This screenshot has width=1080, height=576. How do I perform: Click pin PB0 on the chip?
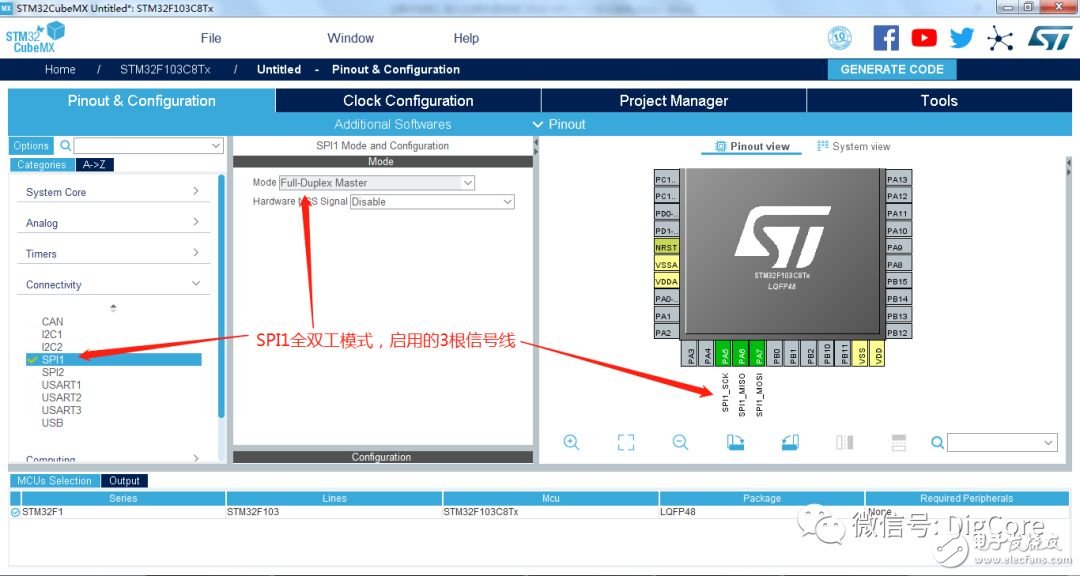[776, 353]
